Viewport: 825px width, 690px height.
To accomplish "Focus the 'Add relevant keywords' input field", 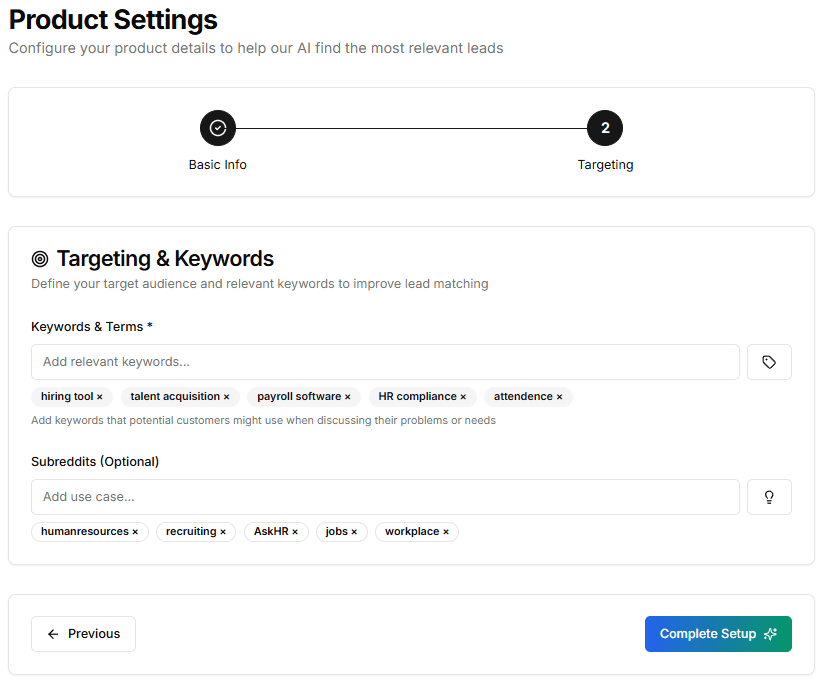I will [x=385, y=362].
